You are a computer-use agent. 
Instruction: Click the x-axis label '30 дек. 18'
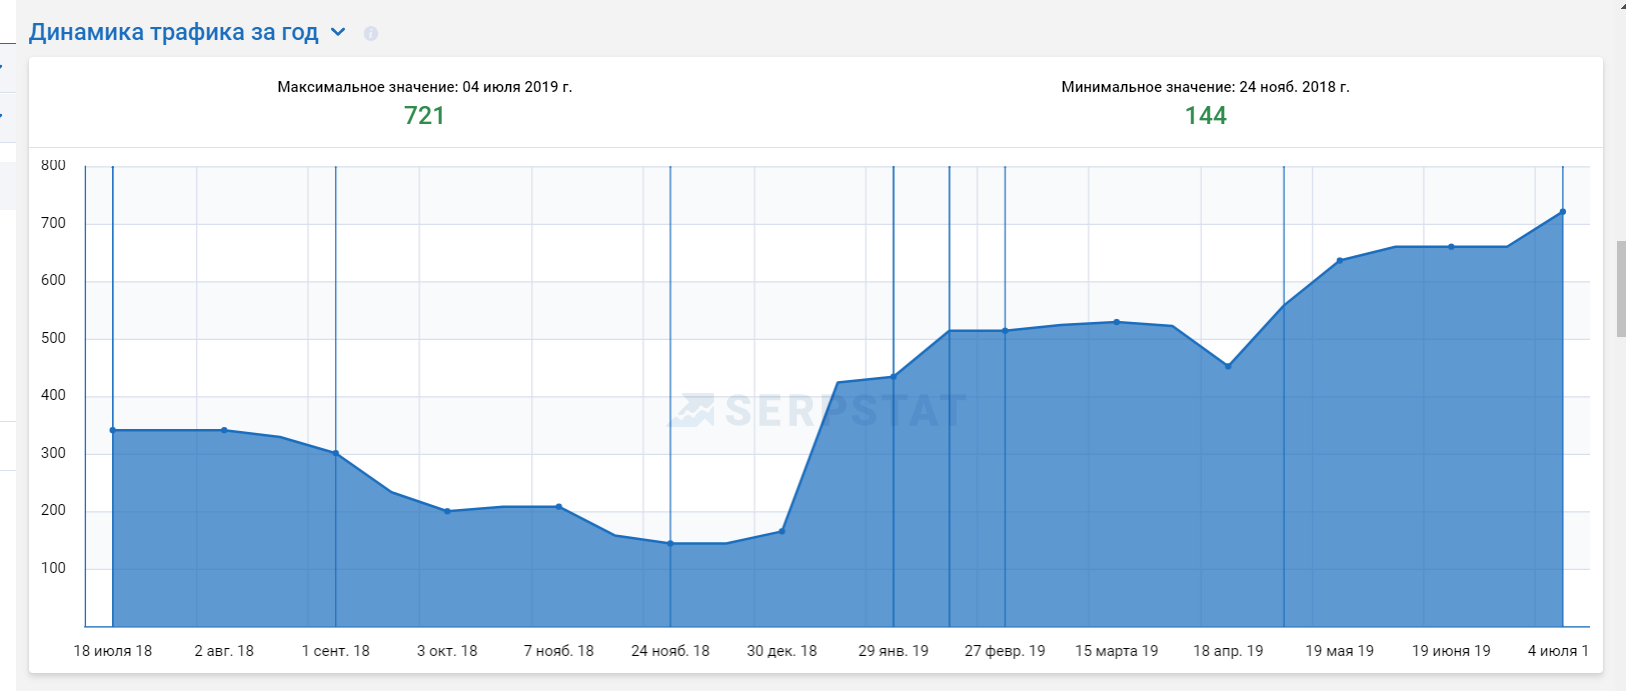(782, 651)
